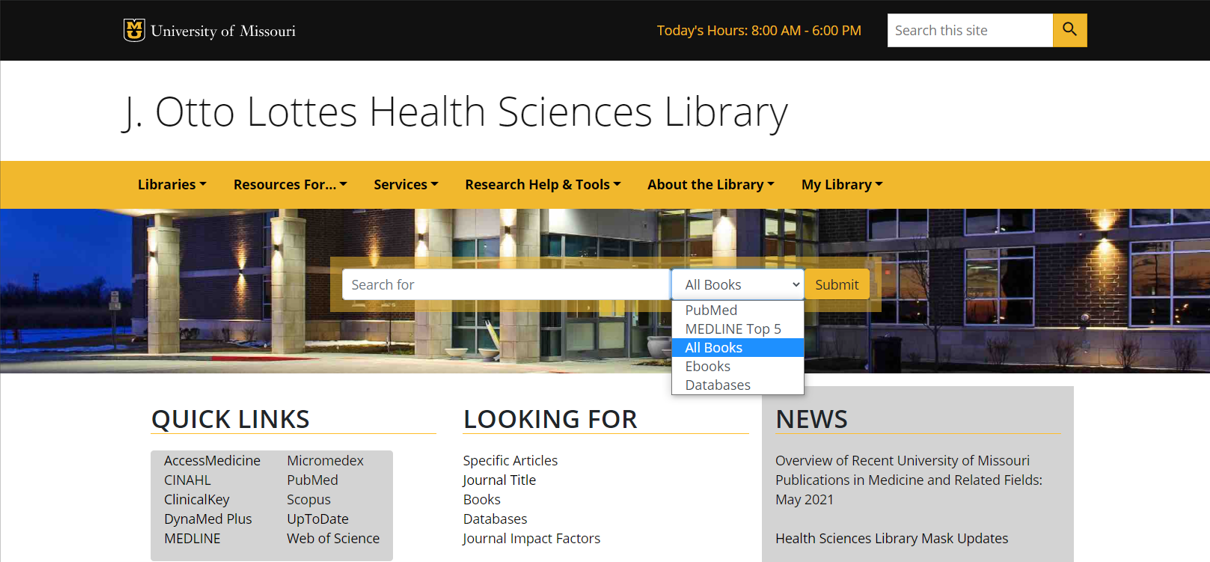Open Research Help & Tools menu
Screen dimensions: 1210x562
[x=542, y=184]
